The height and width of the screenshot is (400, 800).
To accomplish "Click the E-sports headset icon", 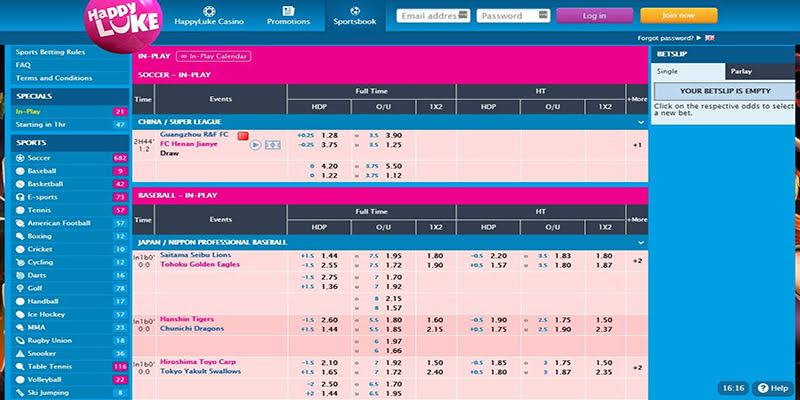I will 20,197.
